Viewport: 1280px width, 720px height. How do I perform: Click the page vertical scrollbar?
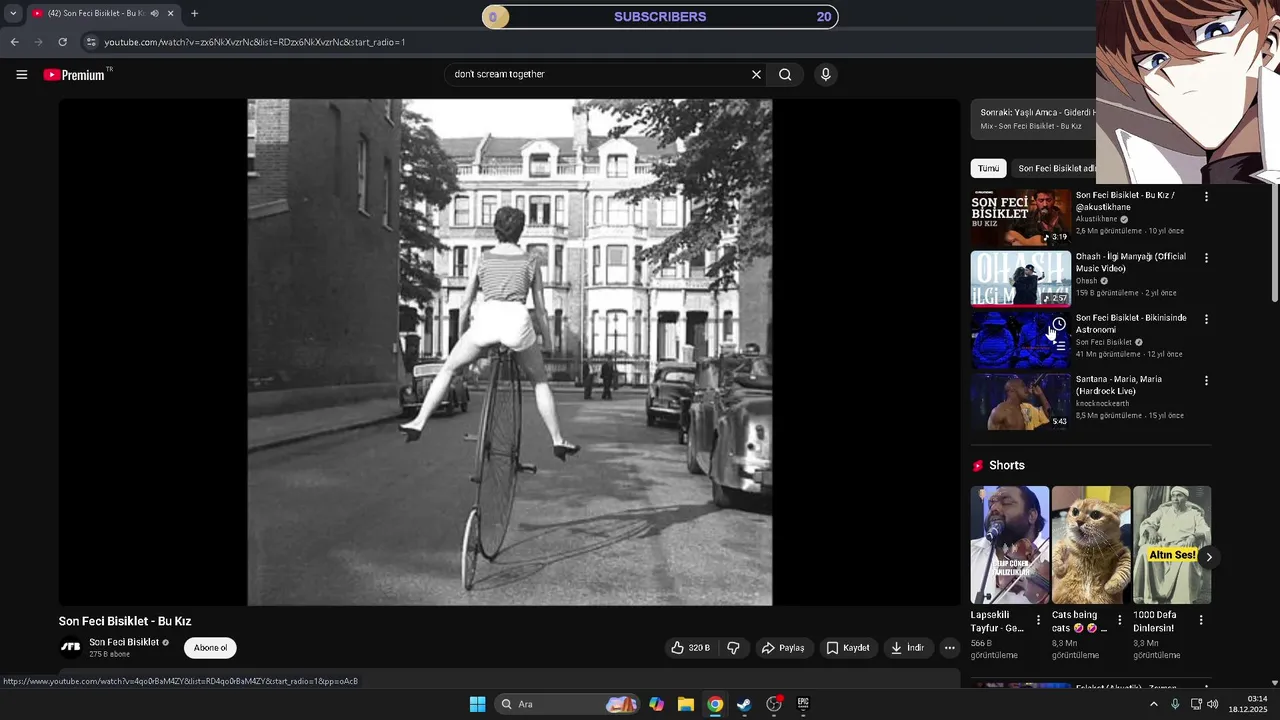coord(1274,240)
